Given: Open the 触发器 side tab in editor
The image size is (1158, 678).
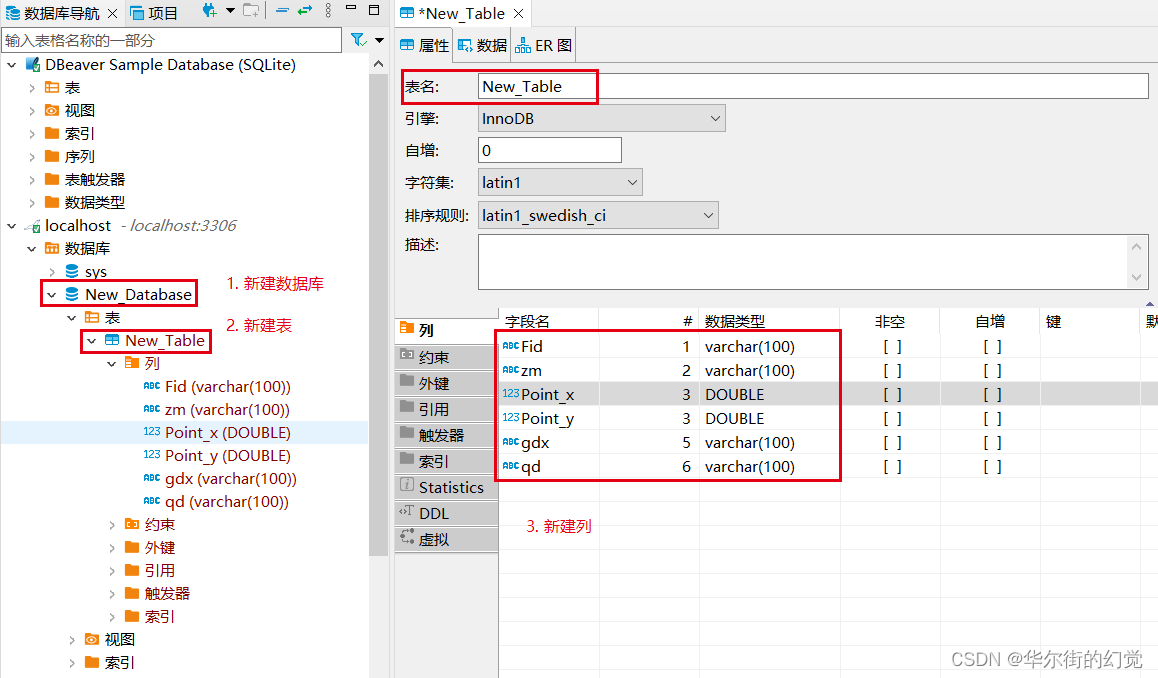Looking at the screenshot, I should tap(447, 435).
